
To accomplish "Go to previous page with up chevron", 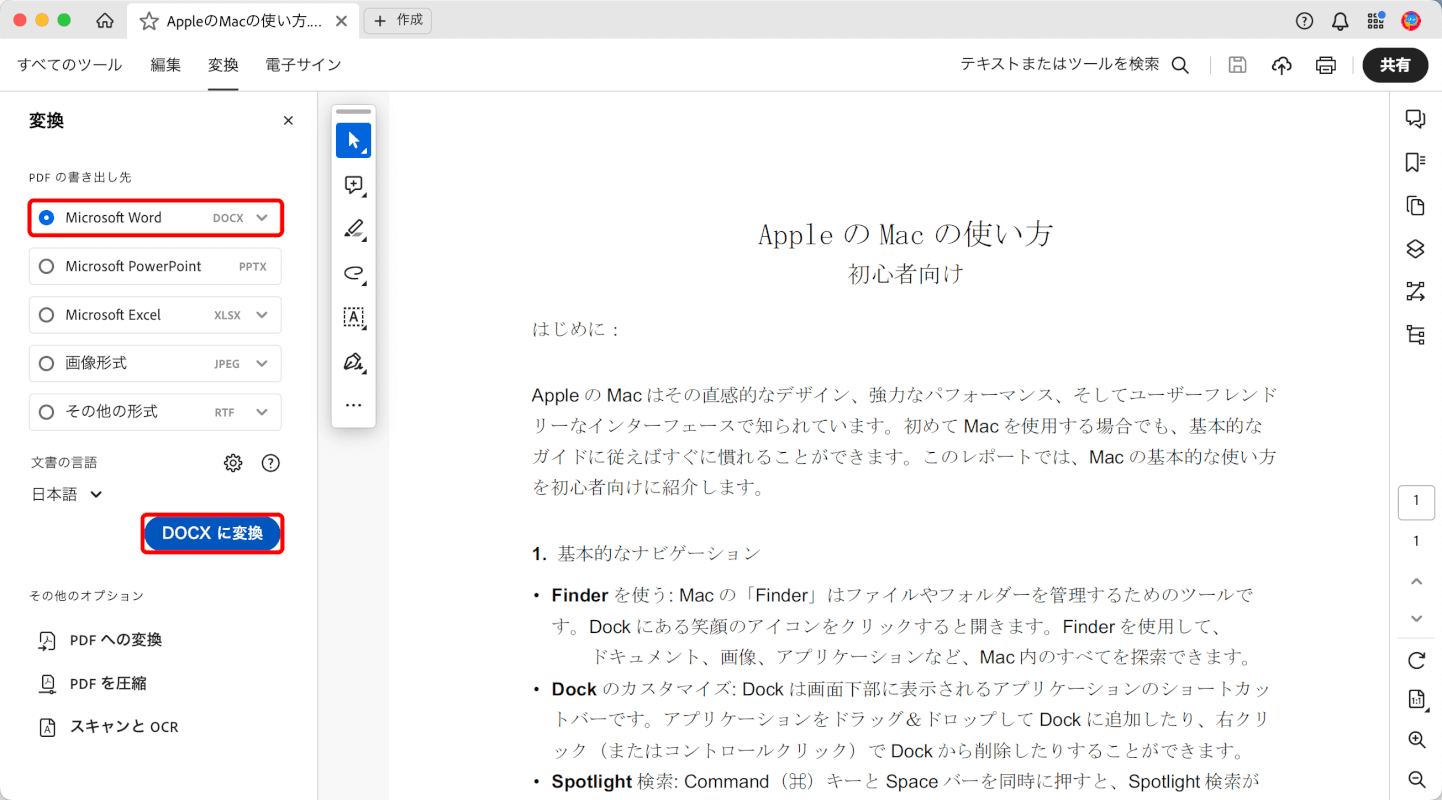I will 1416,581.
